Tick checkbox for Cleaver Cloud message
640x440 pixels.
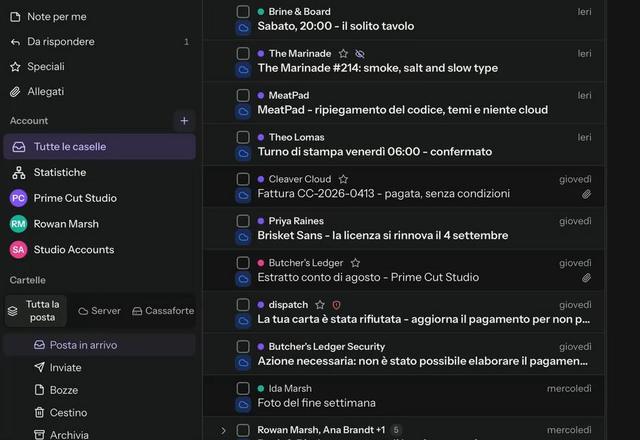click(243, 179)
